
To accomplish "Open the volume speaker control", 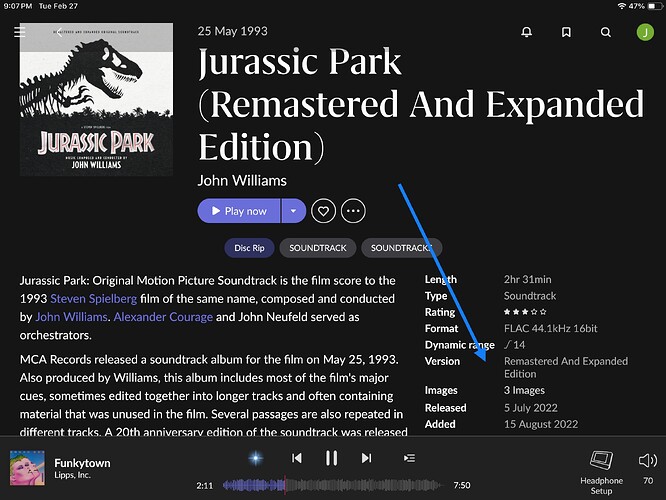I will pyautogui.click(x=647, y=460).
